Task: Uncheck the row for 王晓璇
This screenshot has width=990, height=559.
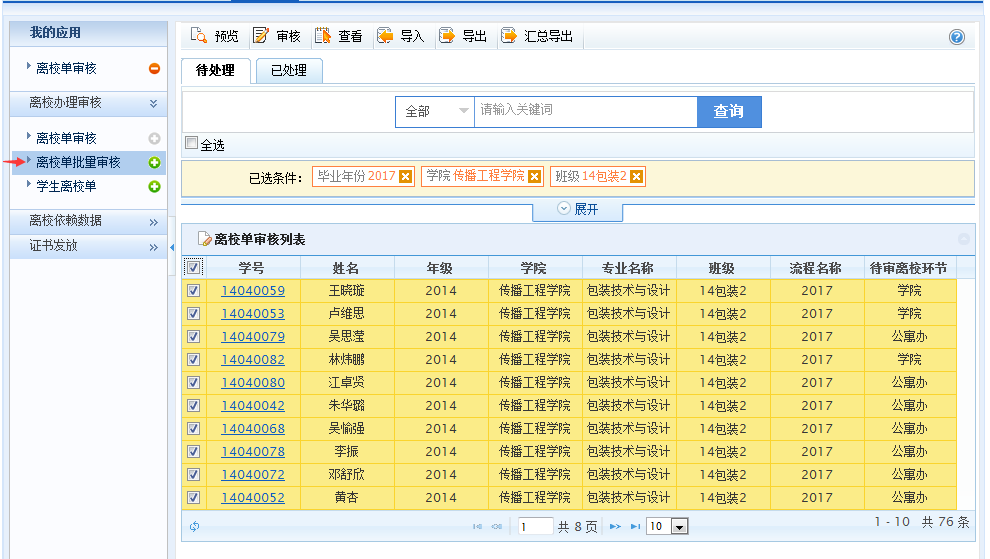Action: coord(193,291)
